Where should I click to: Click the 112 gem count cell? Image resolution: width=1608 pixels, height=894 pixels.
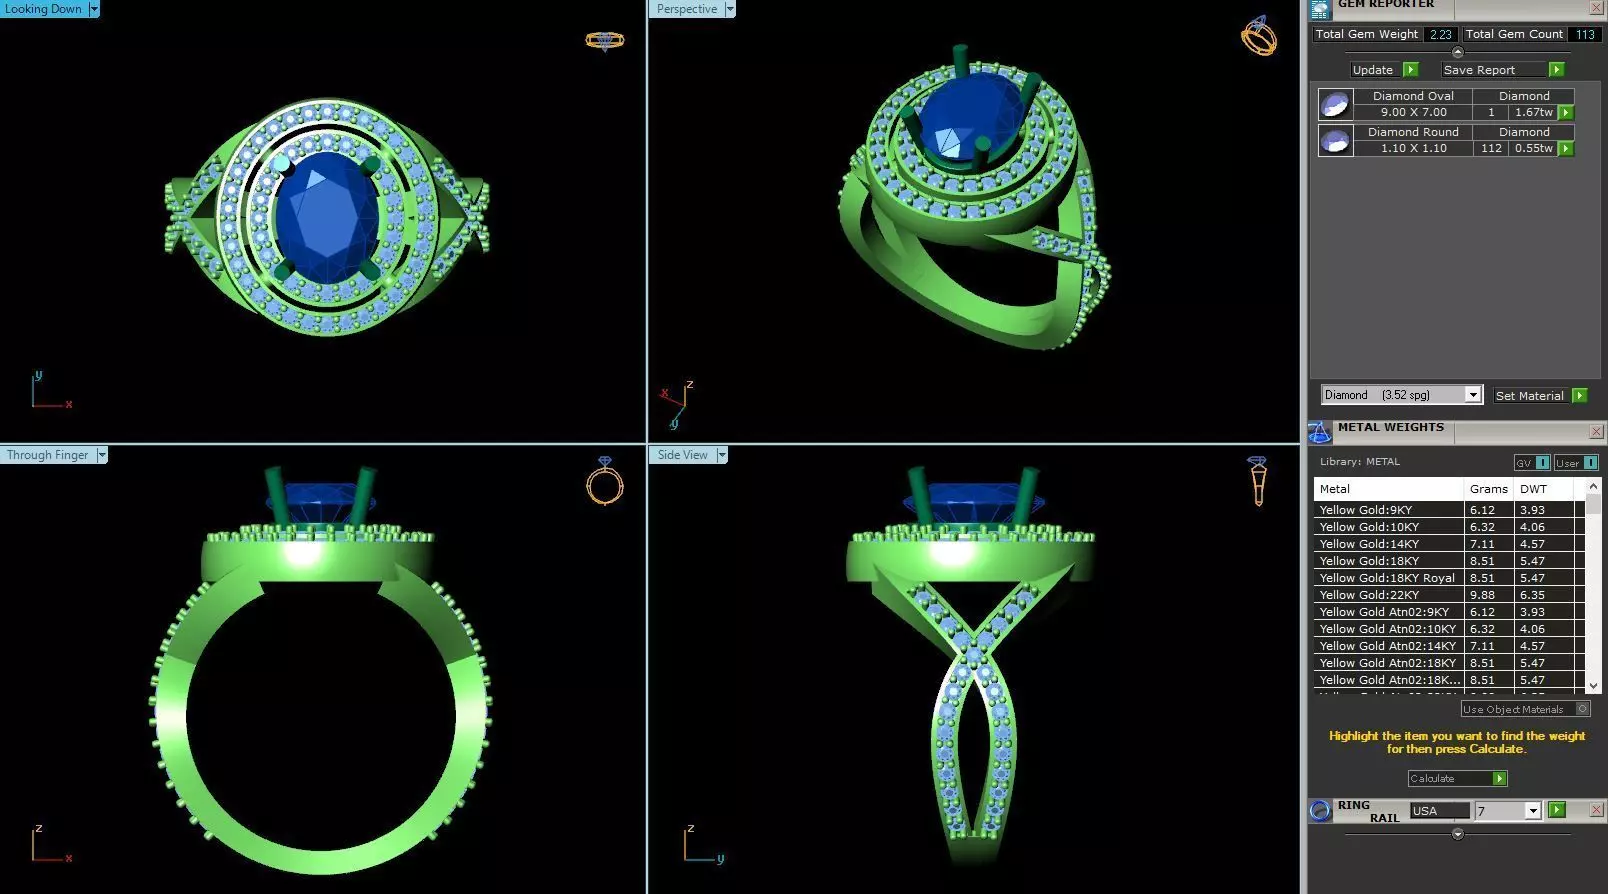1492,148
